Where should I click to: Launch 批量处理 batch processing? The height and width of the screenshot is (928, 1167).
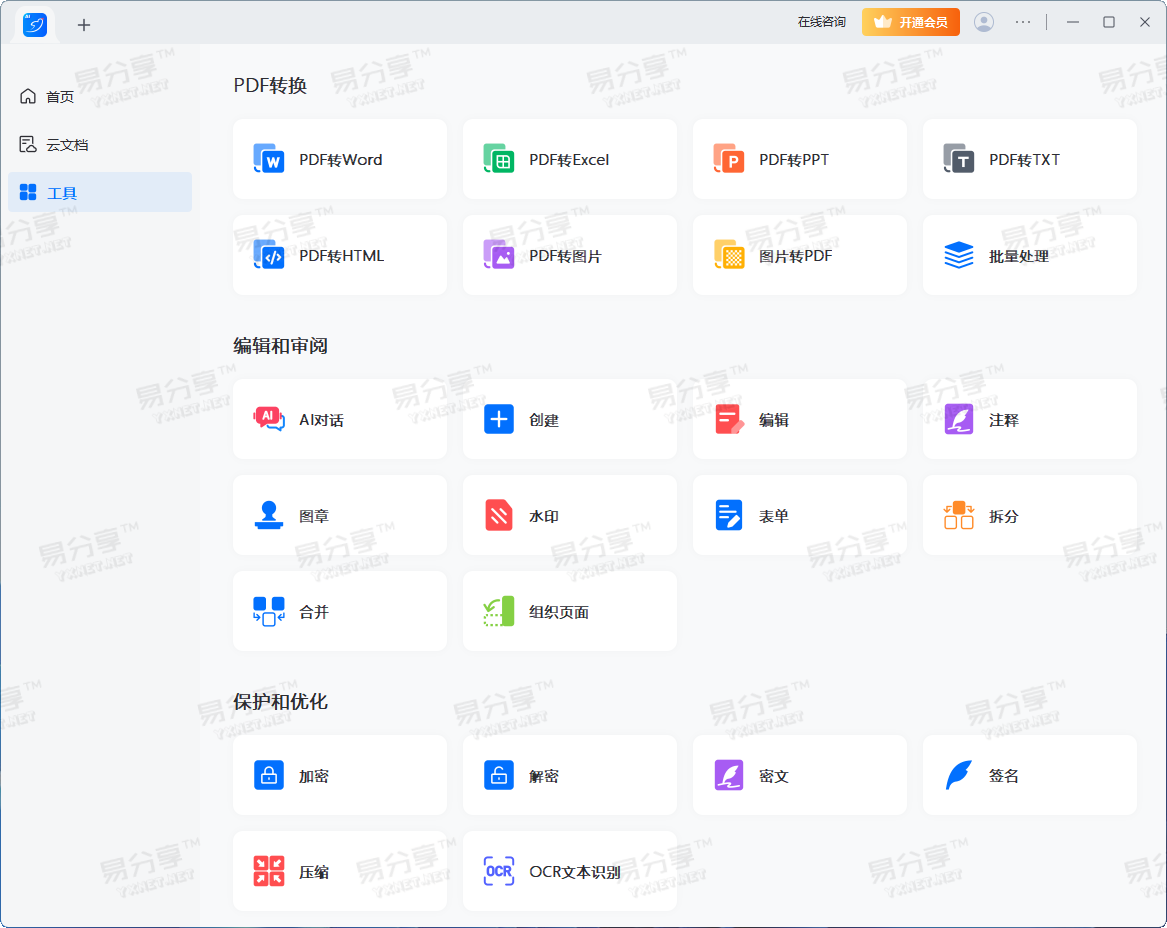coord(1029,255)
